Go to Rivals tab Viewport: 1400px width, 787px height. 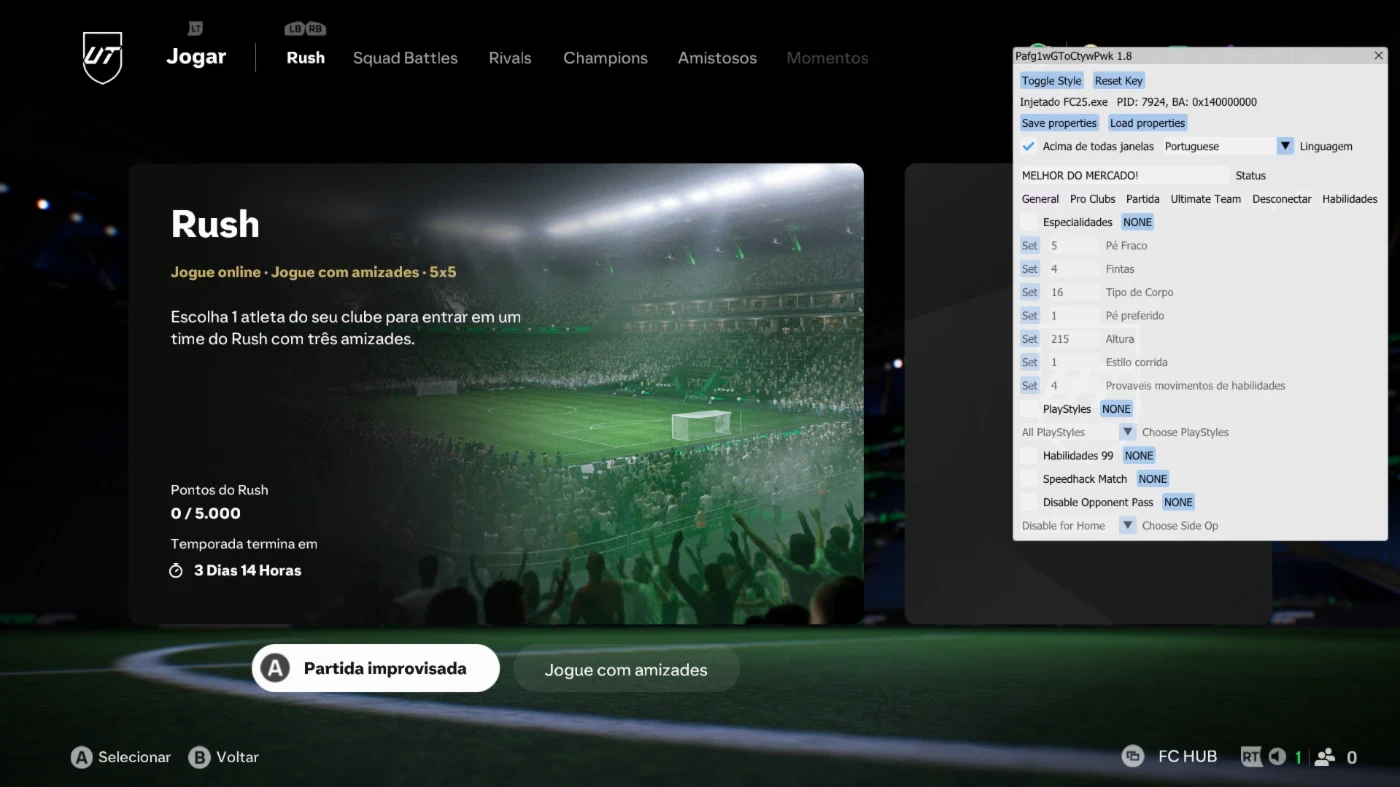[x=510, y=58]
